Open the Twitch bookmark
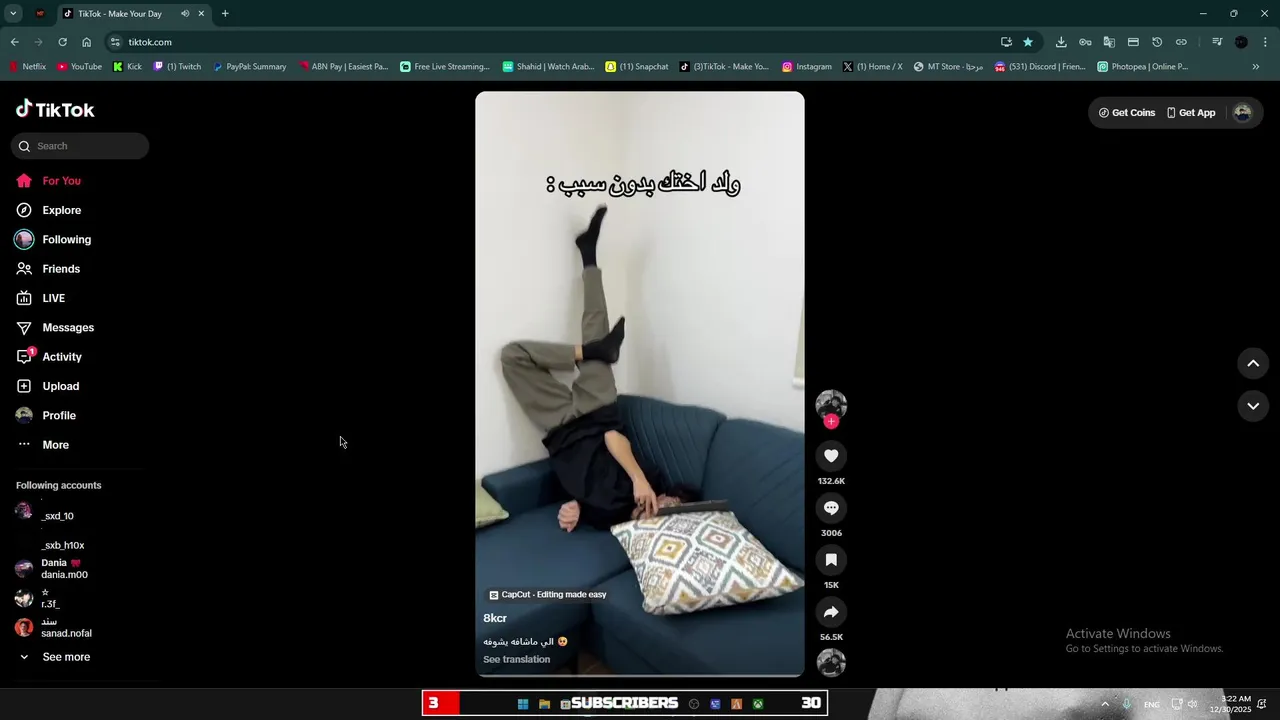1280x720 pixels. [178, 67]
